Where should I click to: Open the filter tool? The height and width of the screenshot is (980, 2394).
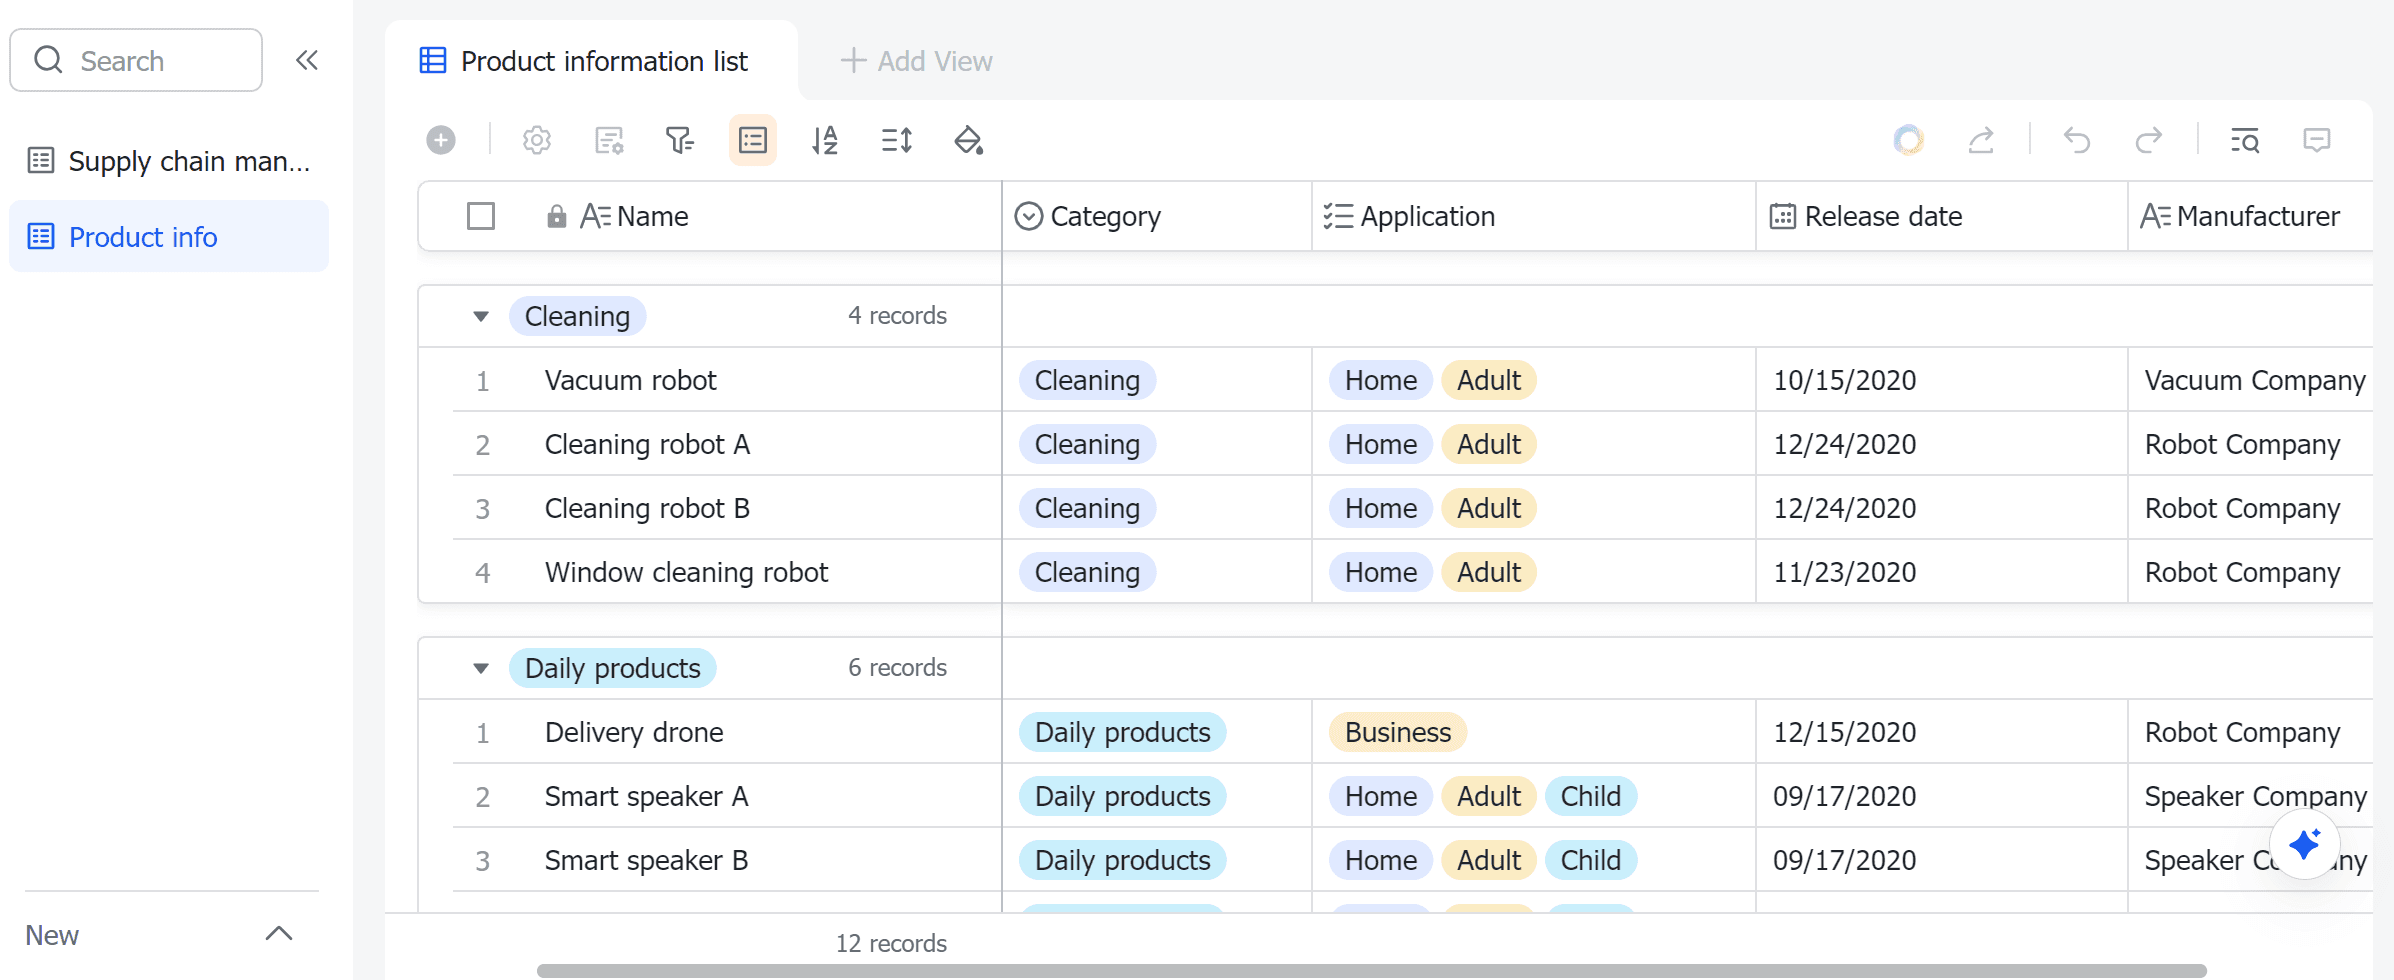680,140
